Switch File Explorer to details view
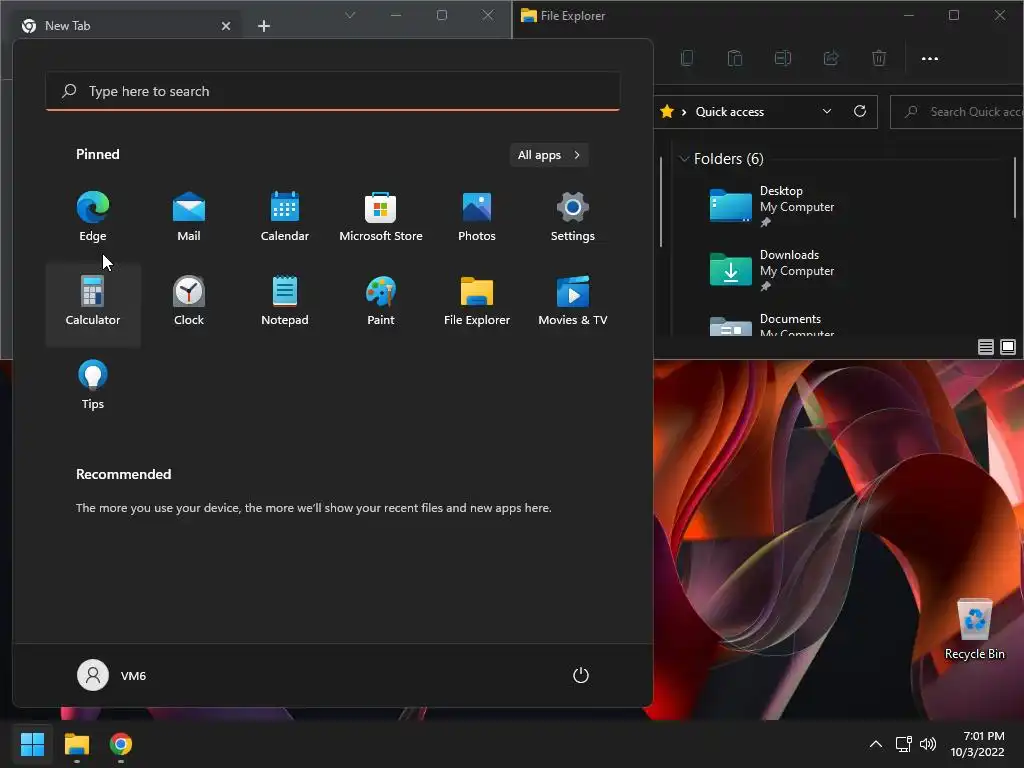Viewport: 1024px width, 768px height. click(985, 347)
